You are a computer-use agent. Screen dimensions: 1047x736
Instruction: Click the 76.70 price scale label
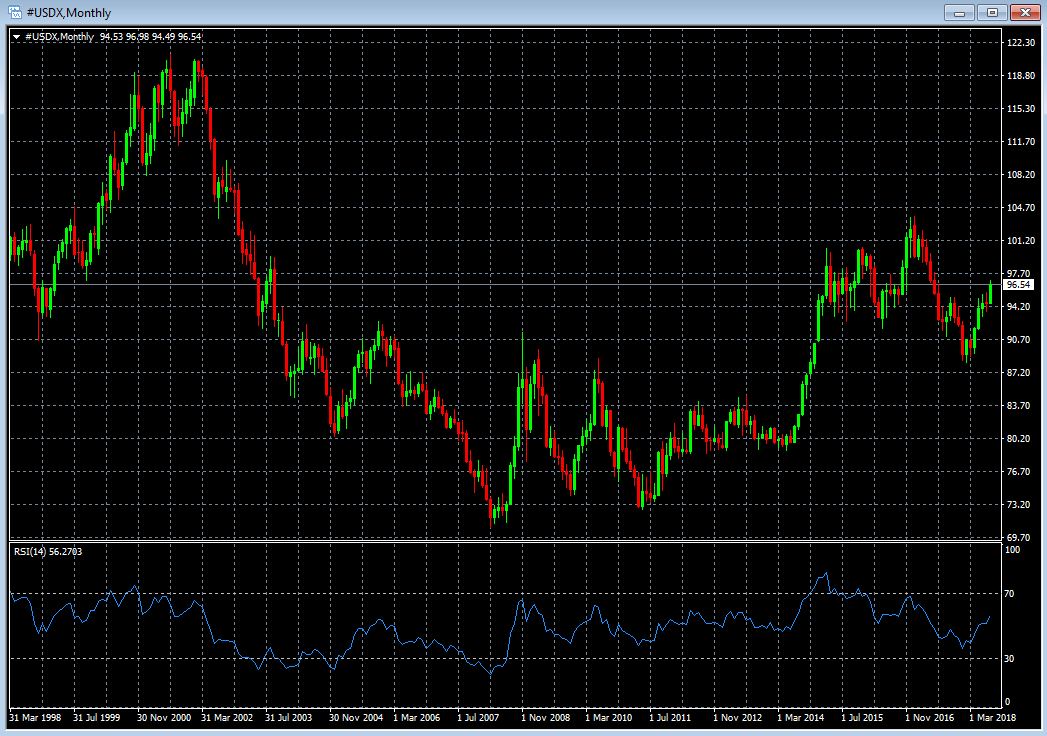point(1018,472)
